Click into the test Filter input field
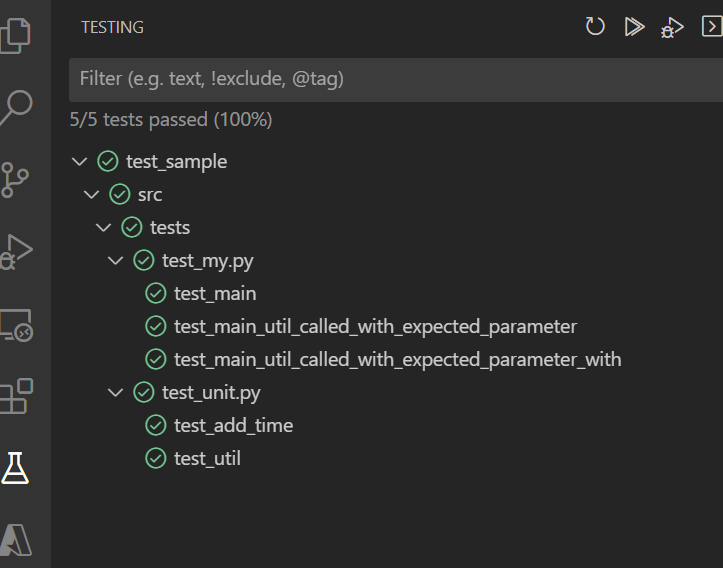Viewport: 723px width, 568px height. (396, 79)
